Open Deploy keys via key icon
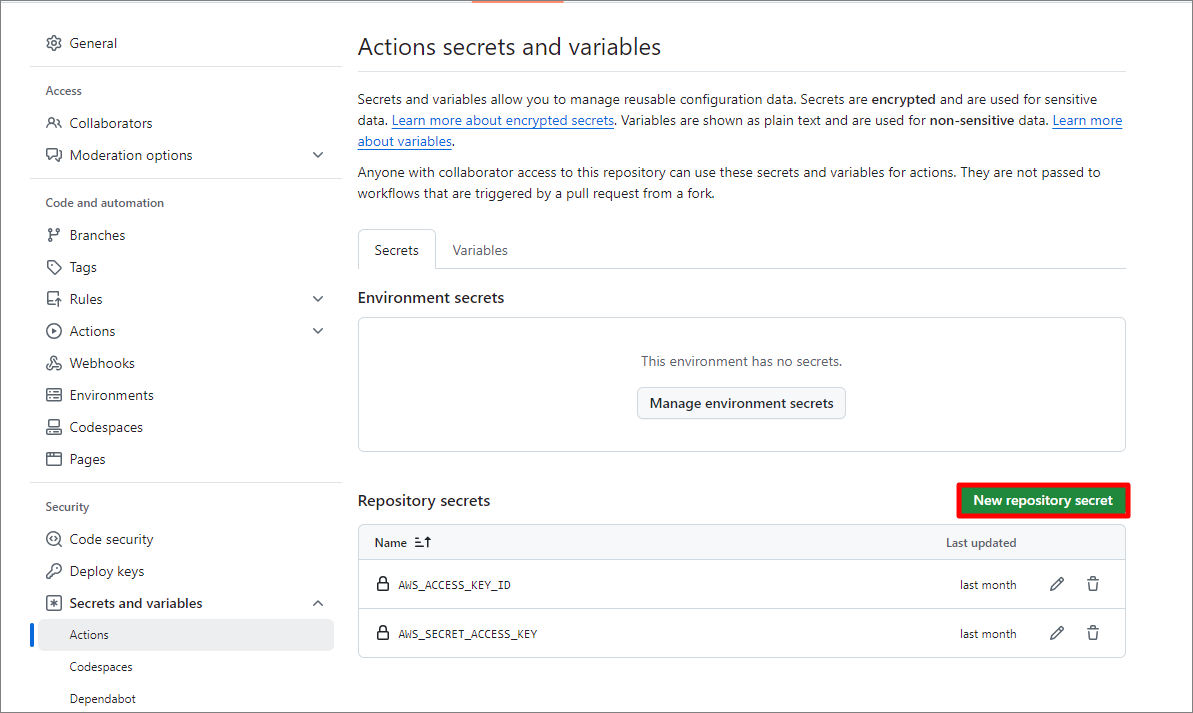1193x713 pixels. pos(53,570)
